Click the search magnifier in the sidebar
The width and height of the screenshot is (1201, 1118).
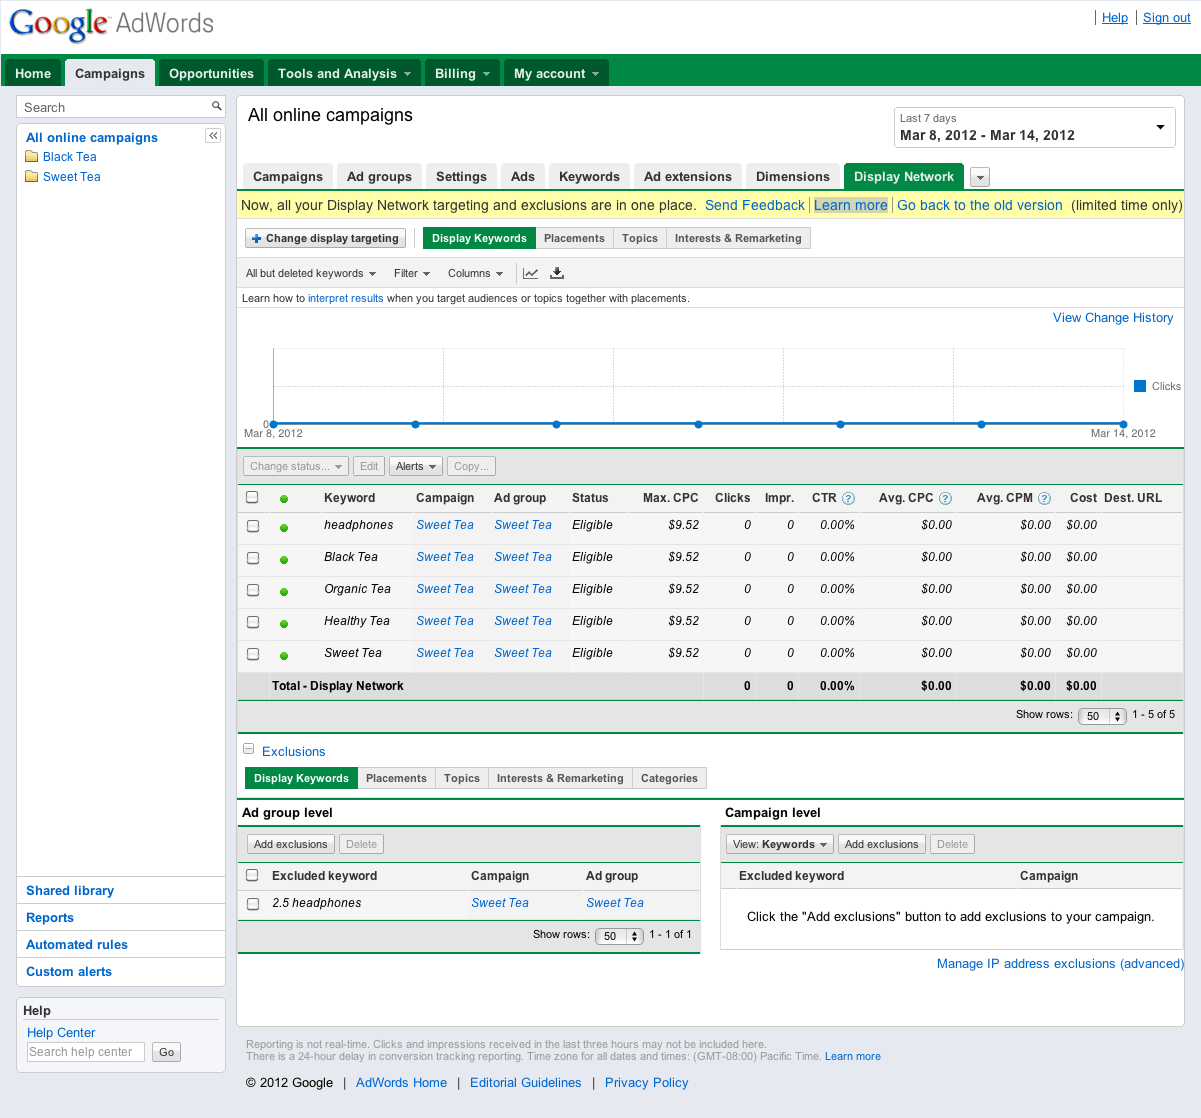coord(216,105)
